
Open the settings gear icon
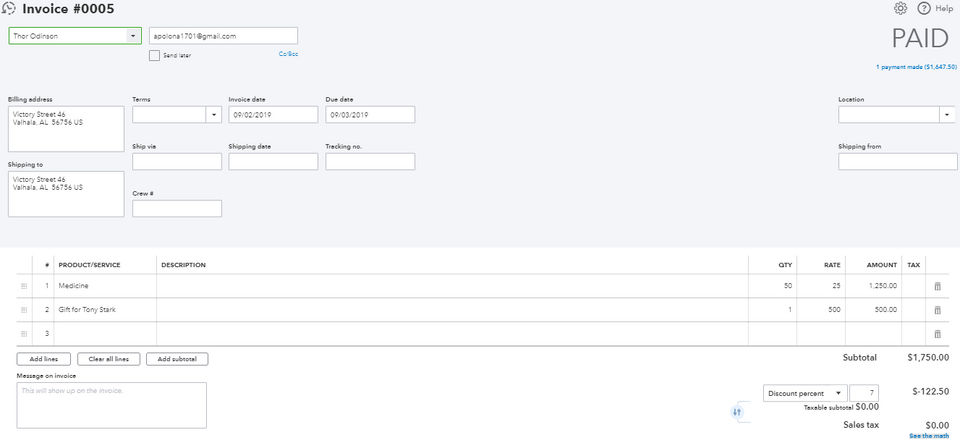[x=900, y=9]
